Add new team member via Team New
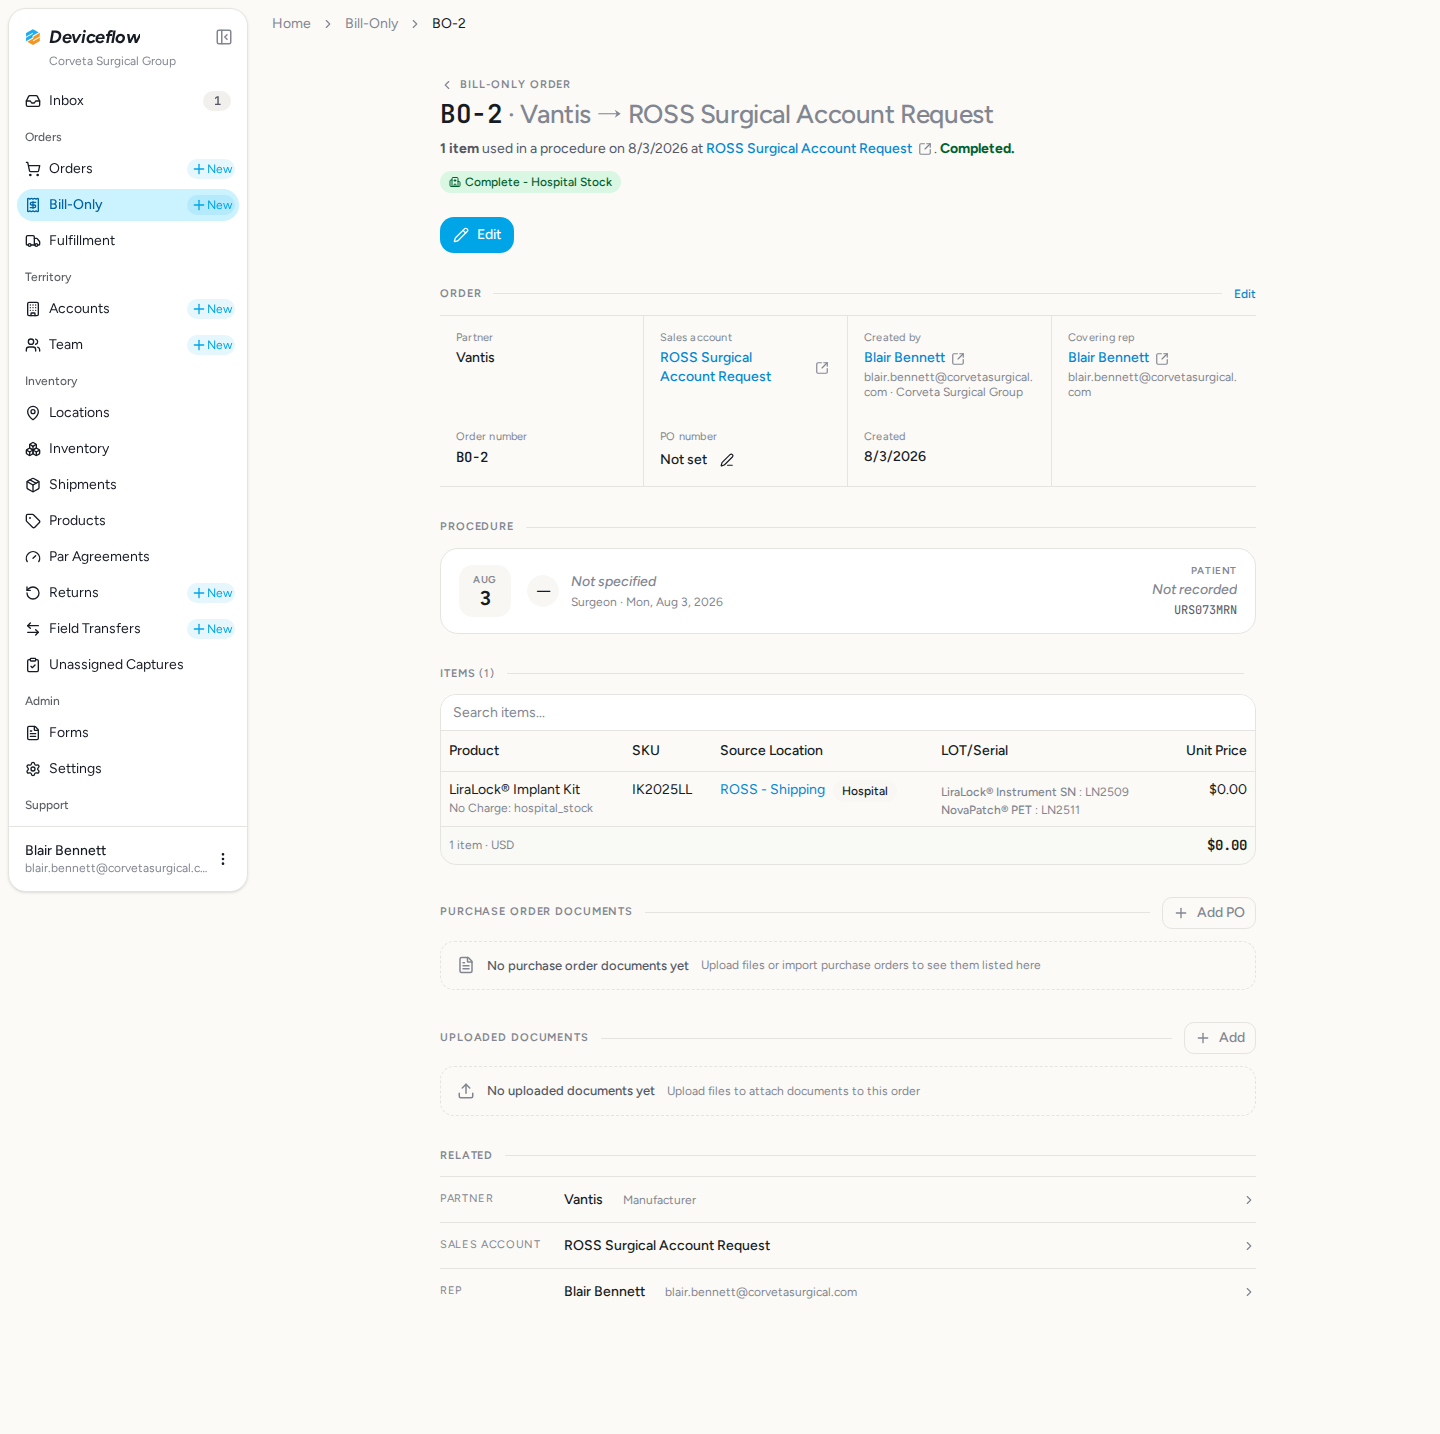 212,345
